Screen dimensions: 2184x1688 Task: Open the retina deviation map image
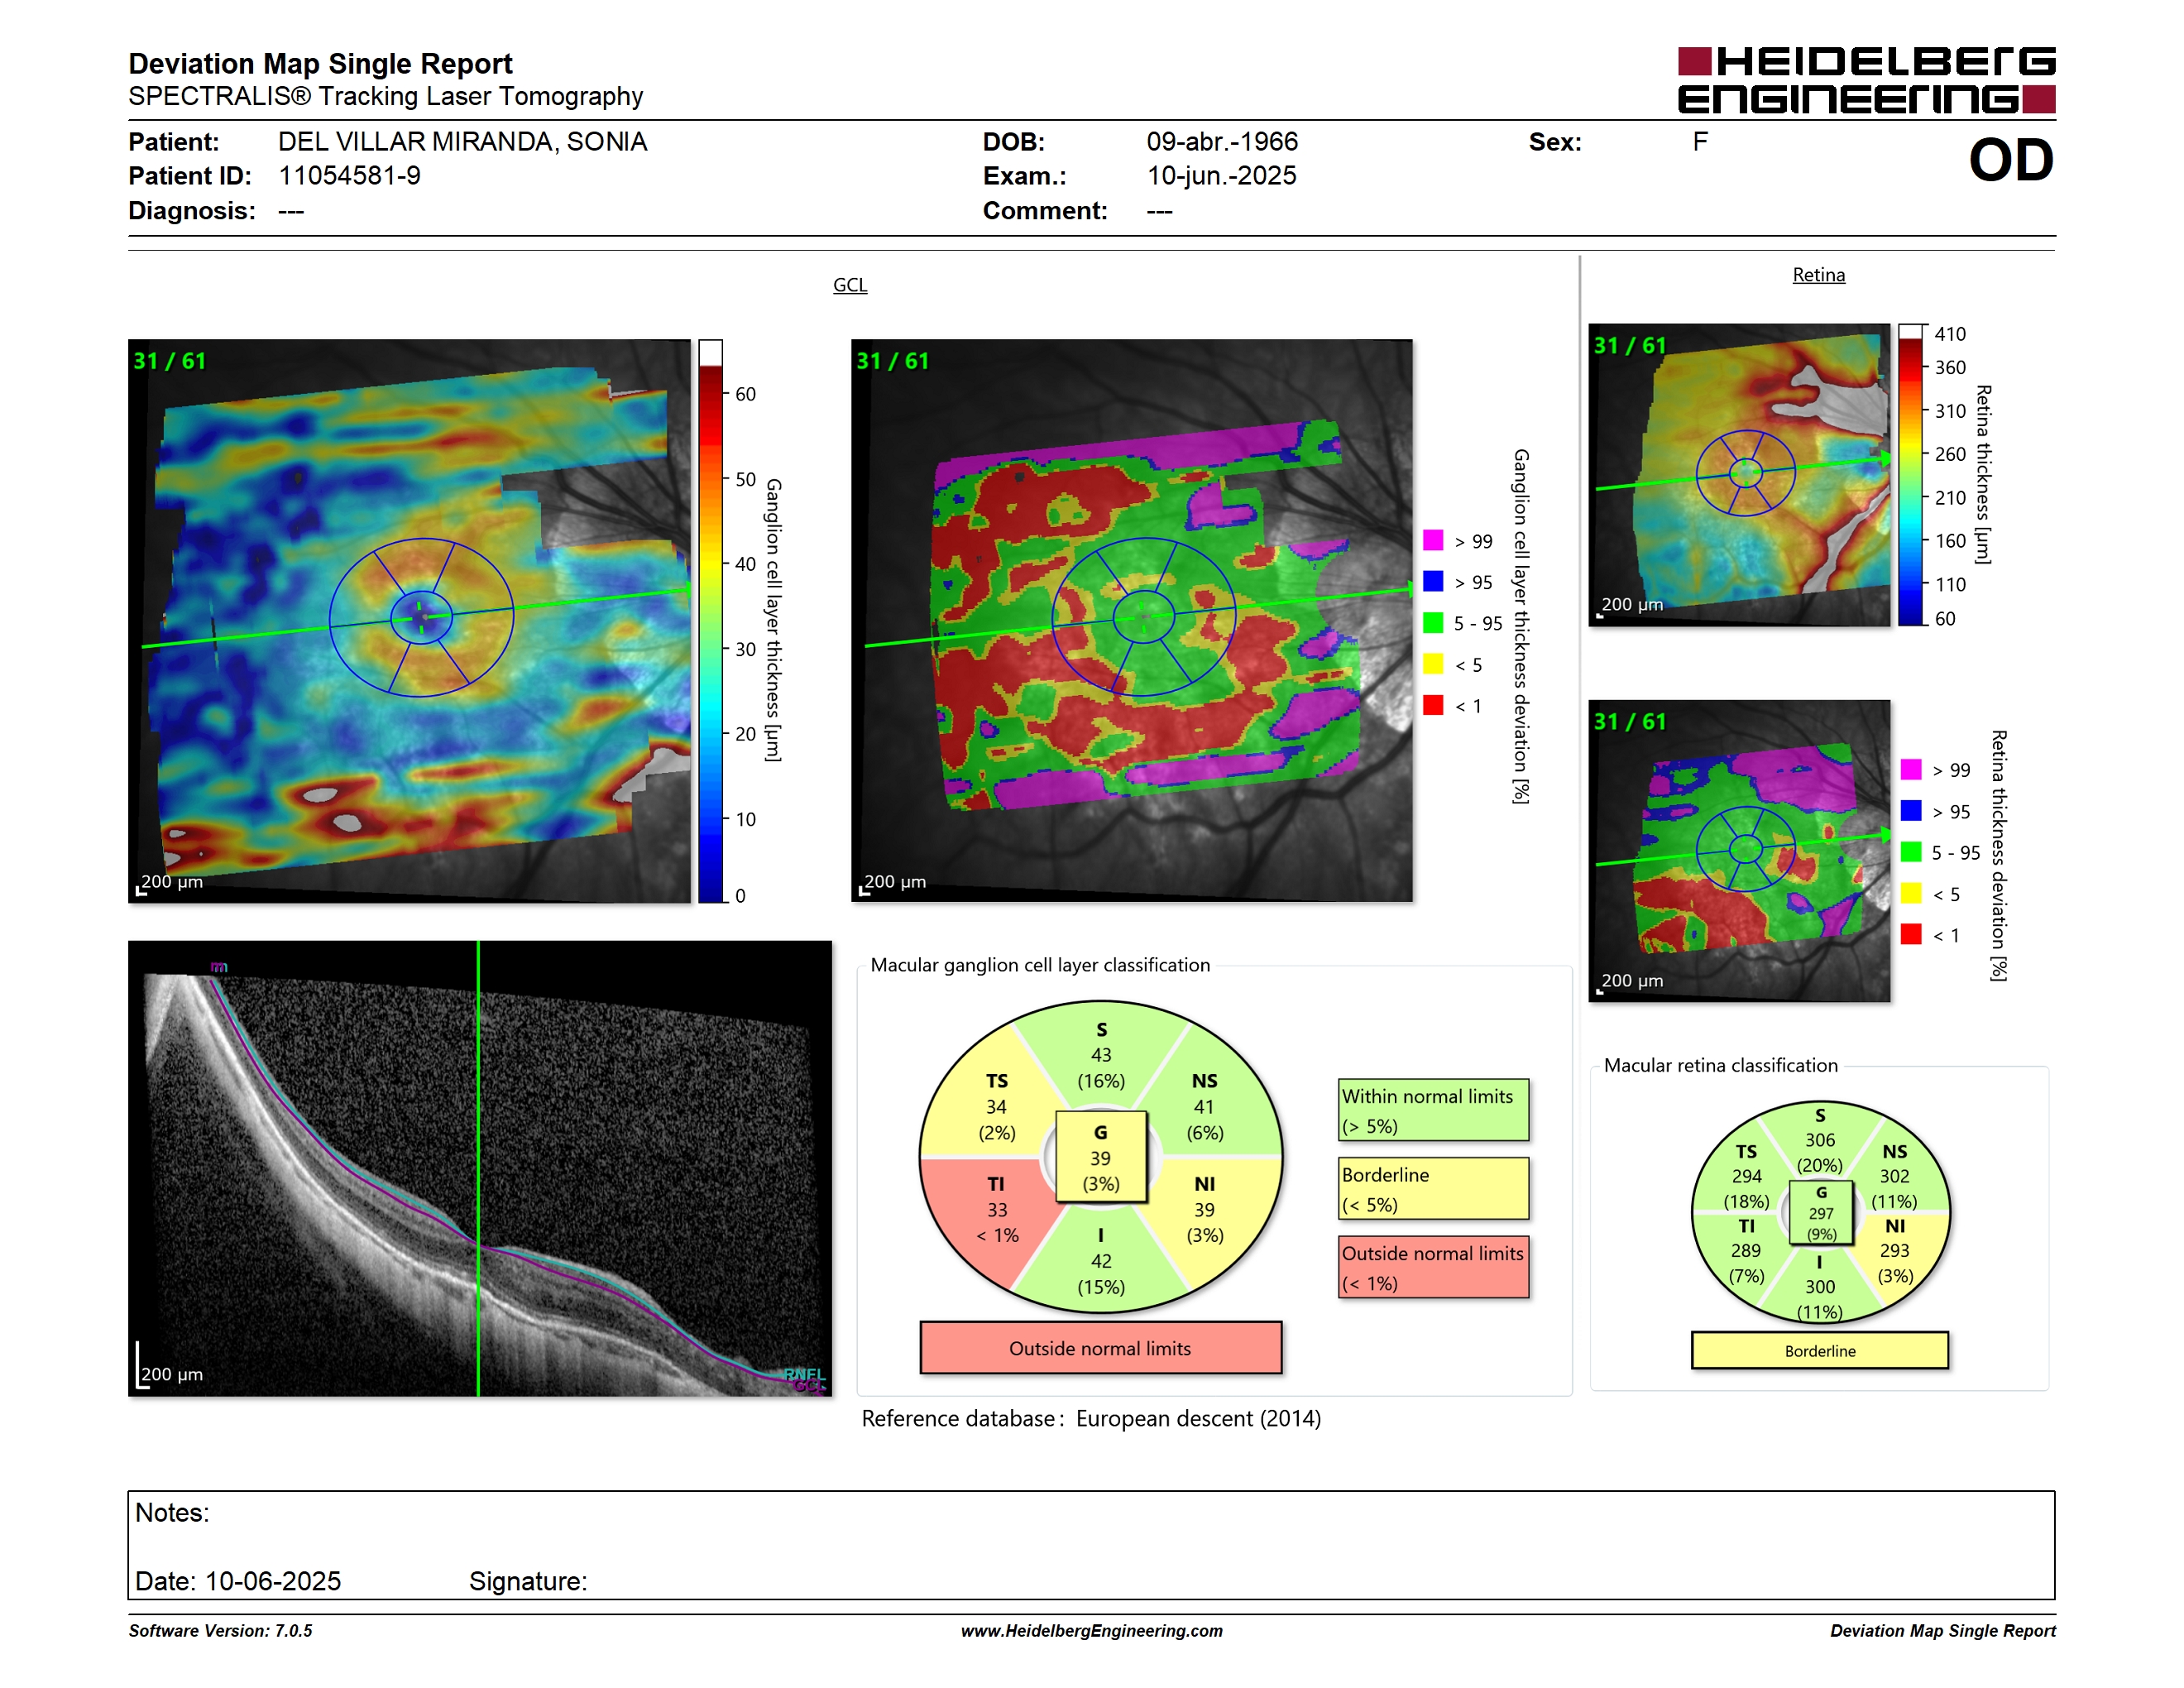pyautogui.click(x=1739, y=851)
